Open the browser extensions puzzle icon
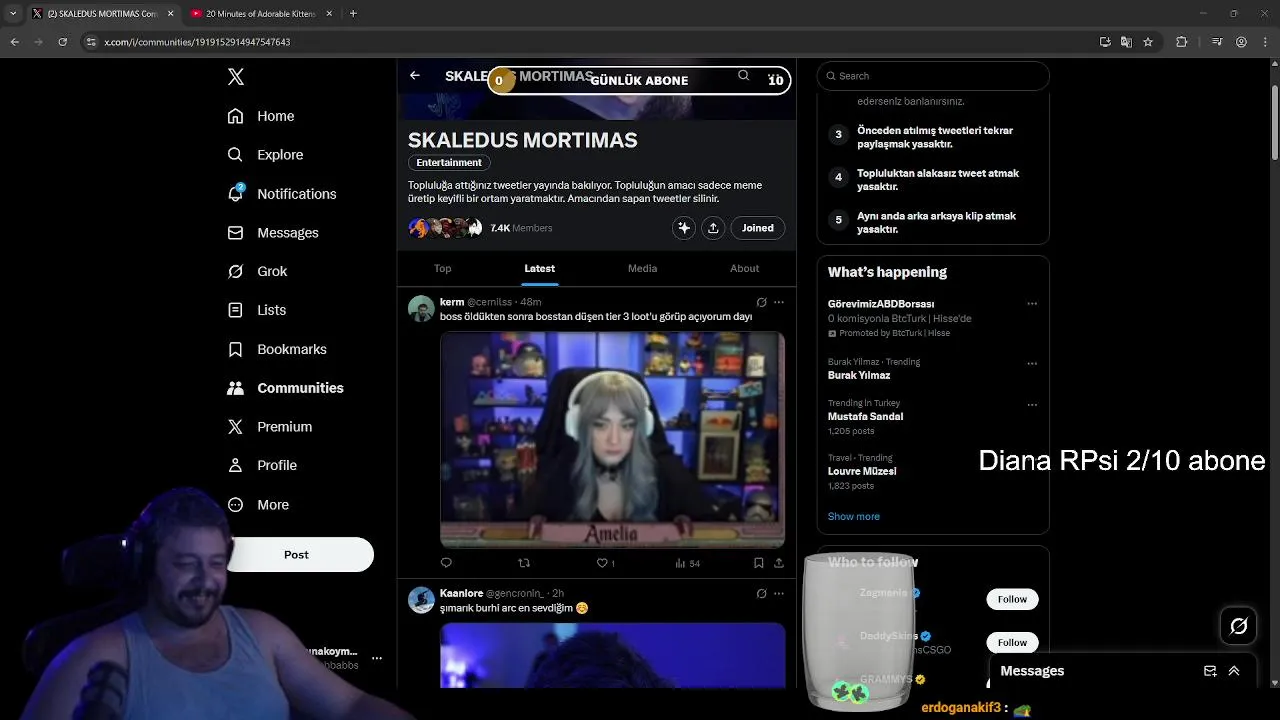1280x720 pixels. 1182,42
